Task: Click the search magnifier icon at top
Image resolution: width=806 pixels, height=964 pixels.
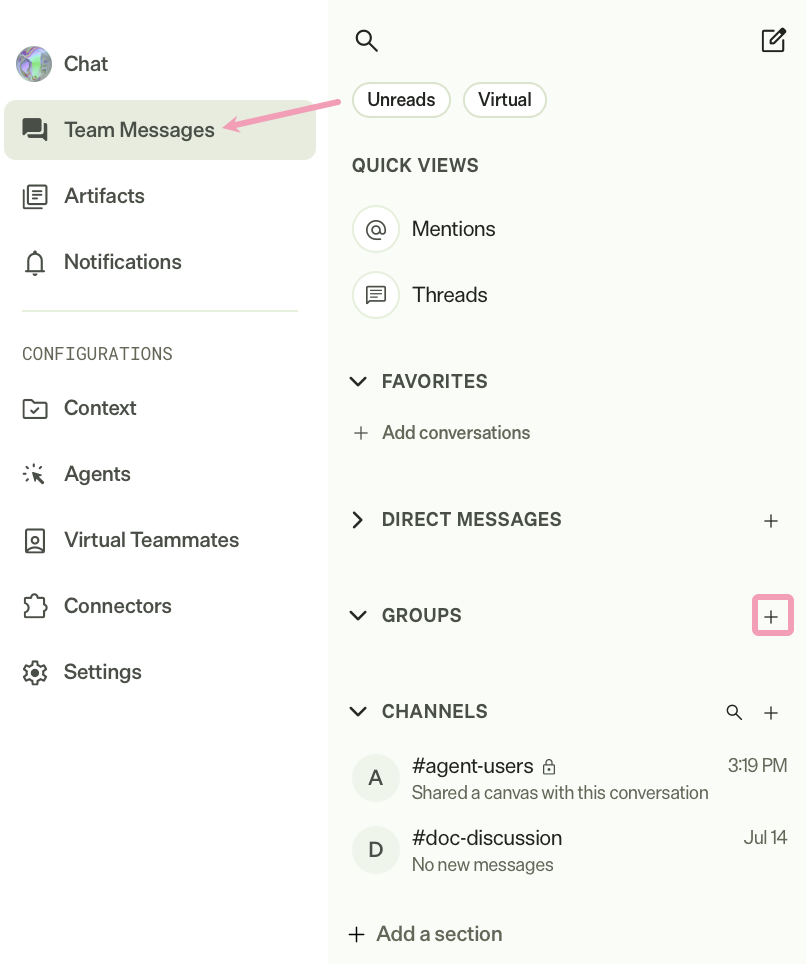Action: pyautogui.click(x=366, y=41)
